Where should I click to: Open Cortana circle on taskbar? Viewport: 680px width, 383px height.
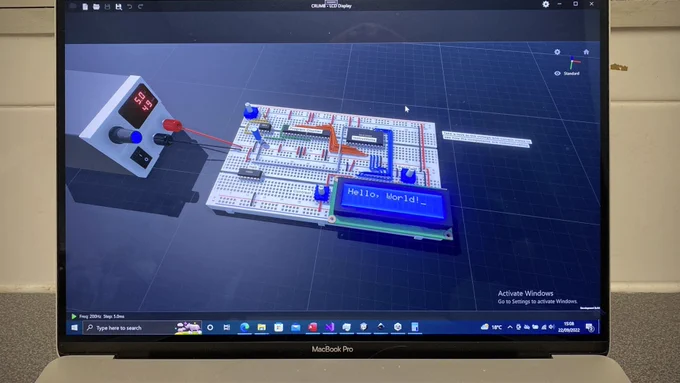(x=210, y=327)
